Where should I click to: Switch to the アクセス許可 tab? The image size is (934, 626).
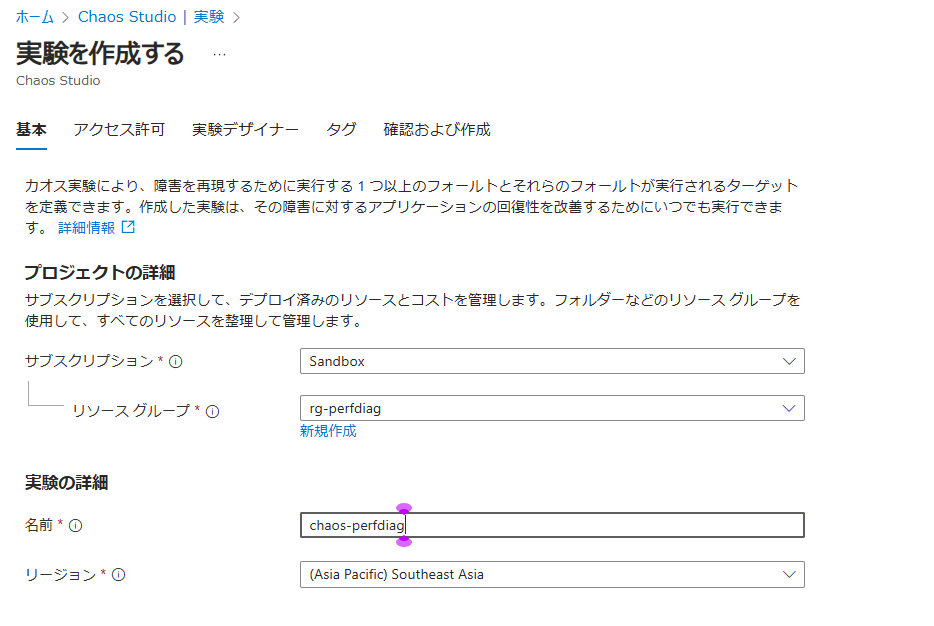click(119, 130)
